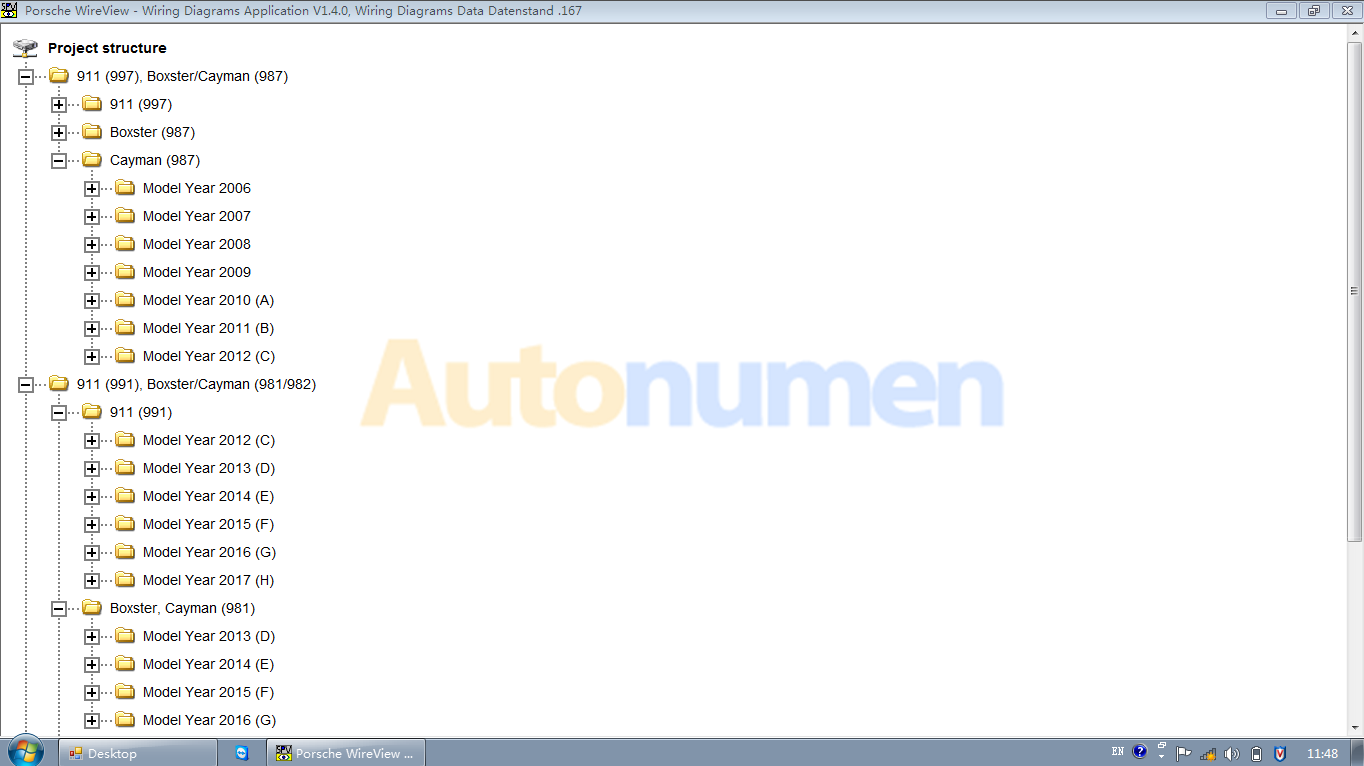Image resolution: width=1364 pixels, height=766 pixels.
Task: Click the 911 (997) folder icon
Action: coord(92,103)
